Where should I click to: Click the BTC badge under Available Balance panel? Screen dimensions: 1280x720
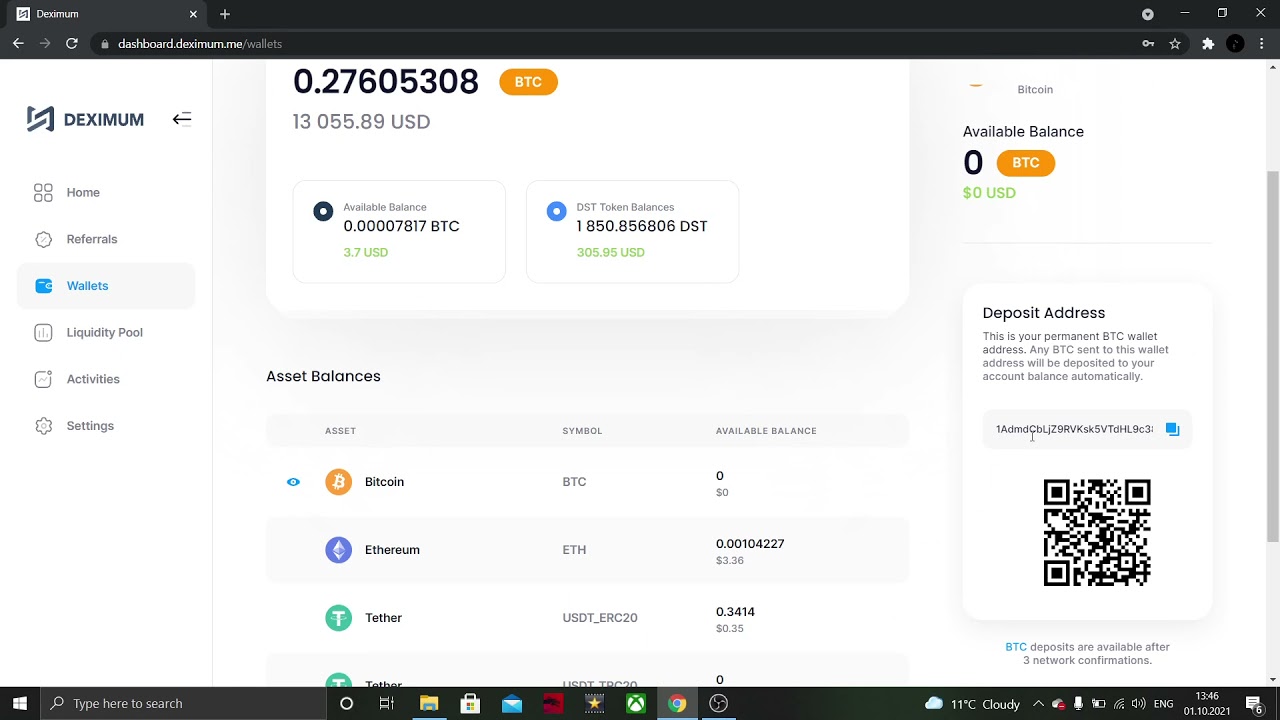point(1025,163)
